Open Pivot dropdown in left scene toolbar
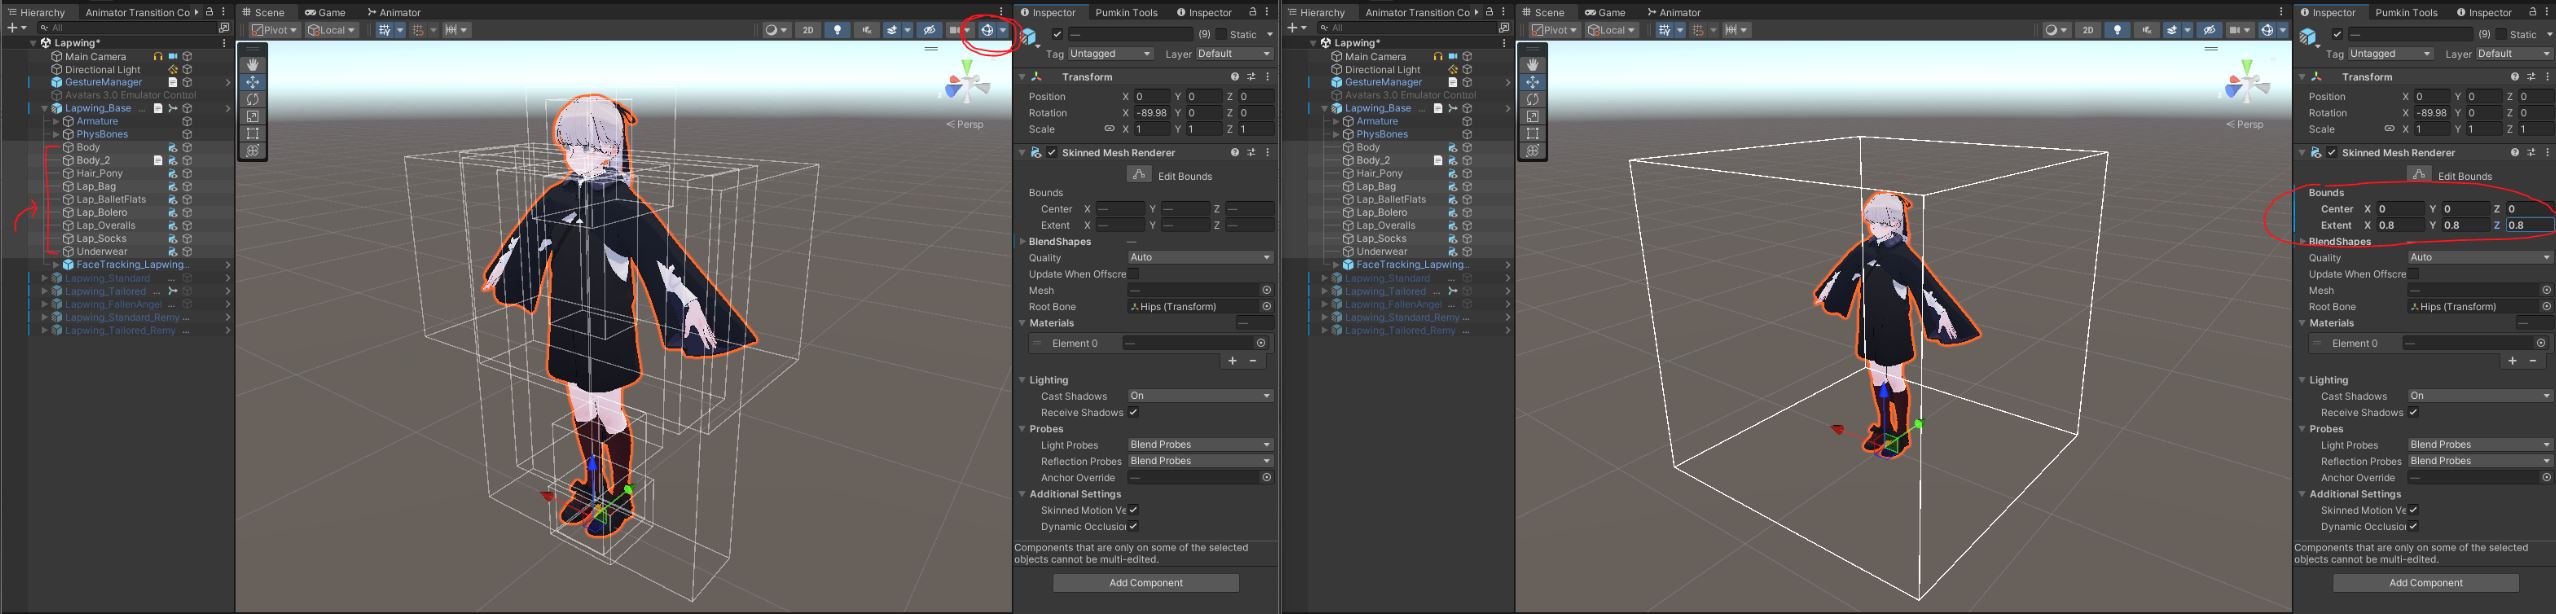The image size is (2556, 614). [x=275, y=30]
